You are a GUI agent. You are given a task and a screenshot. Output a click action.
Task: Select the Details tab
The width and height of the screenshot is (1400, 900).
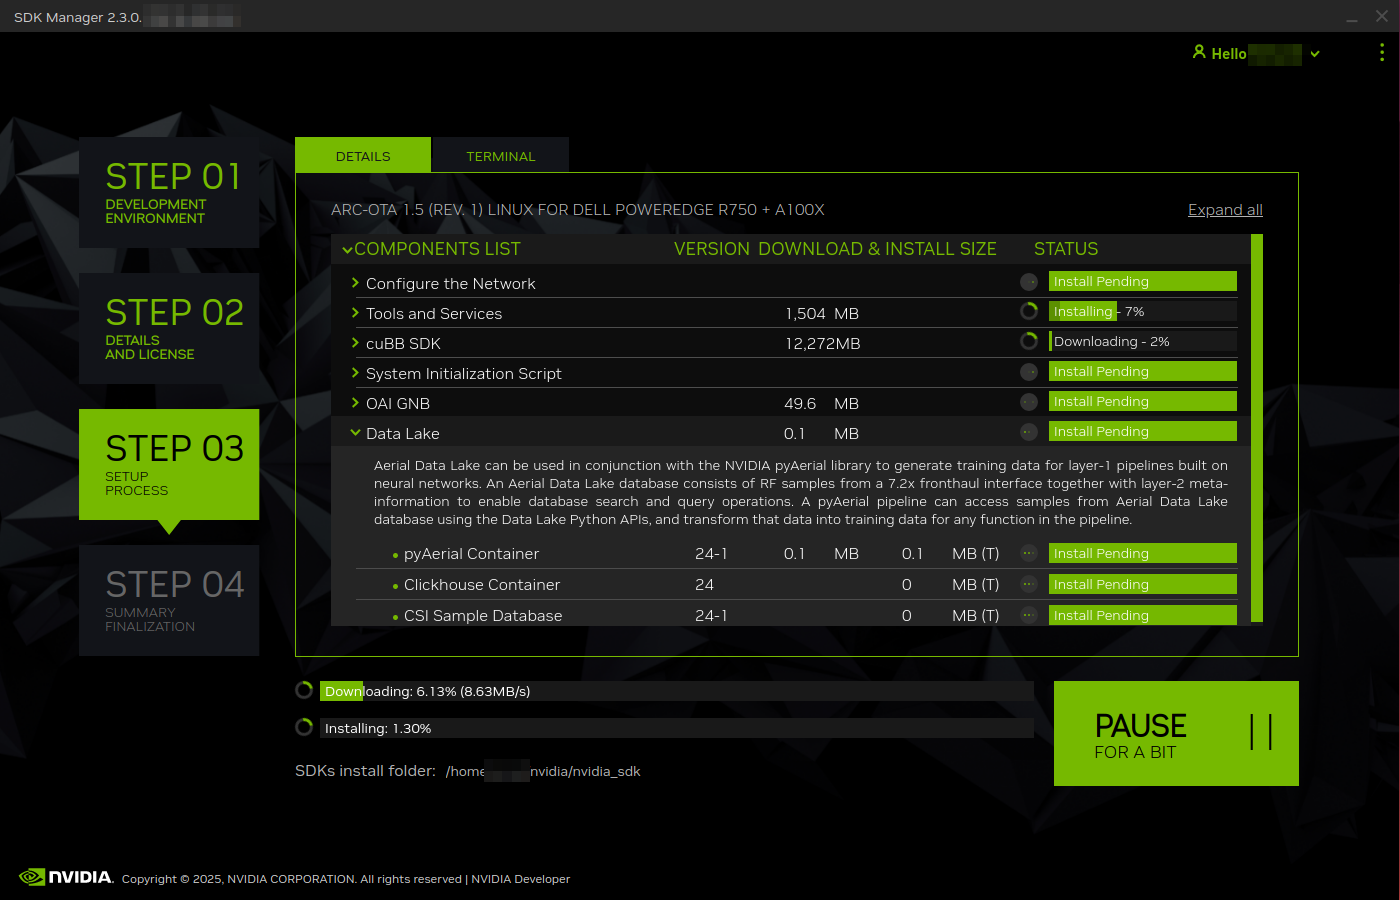point(363,155)
